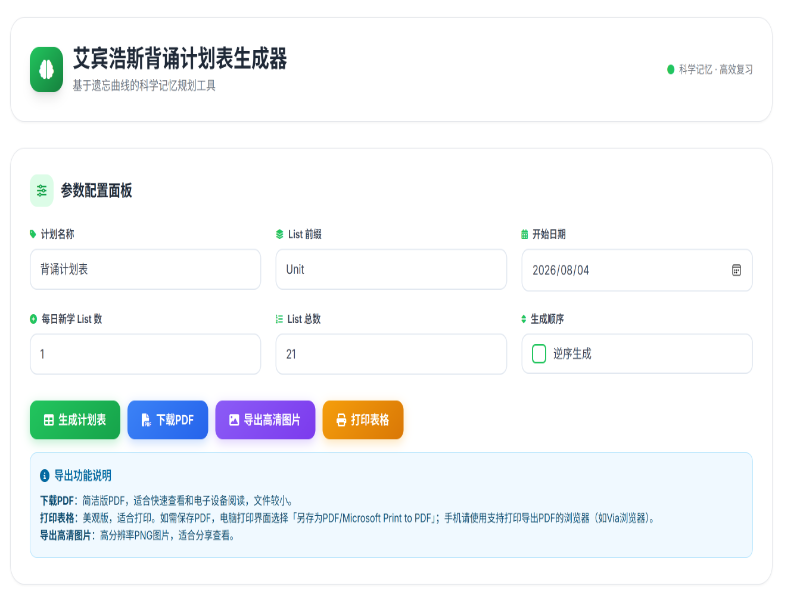This screenshot has height=600, width=800.
Task: Click the 计划名称 label
Action: 58,234
